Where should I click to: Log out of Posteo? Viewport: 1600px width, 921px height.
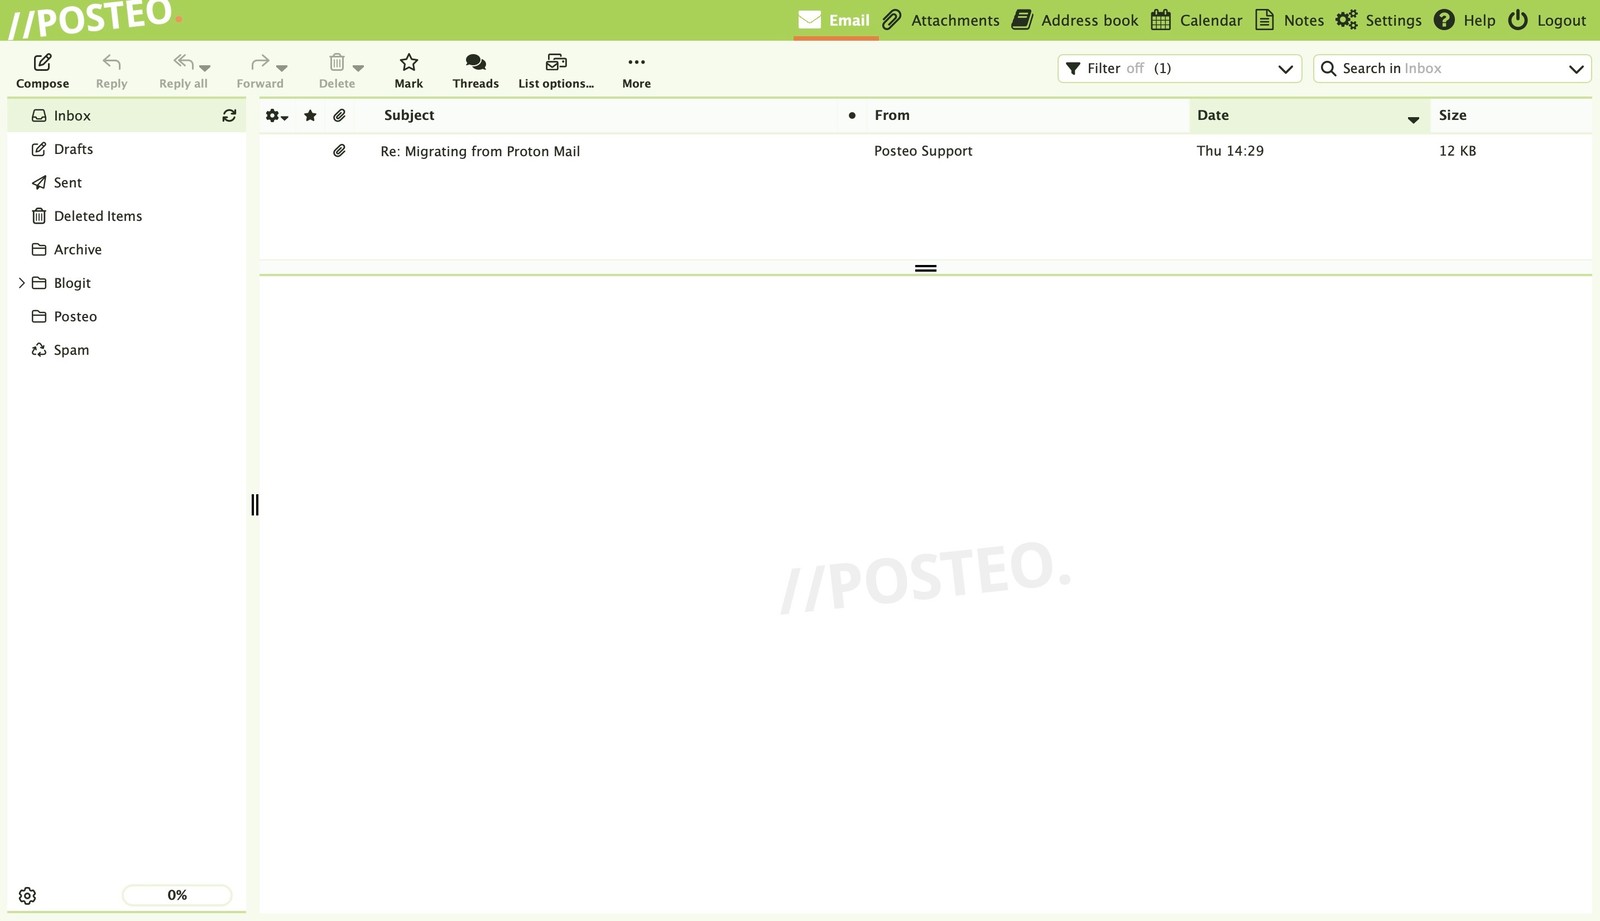[1547, 20]
